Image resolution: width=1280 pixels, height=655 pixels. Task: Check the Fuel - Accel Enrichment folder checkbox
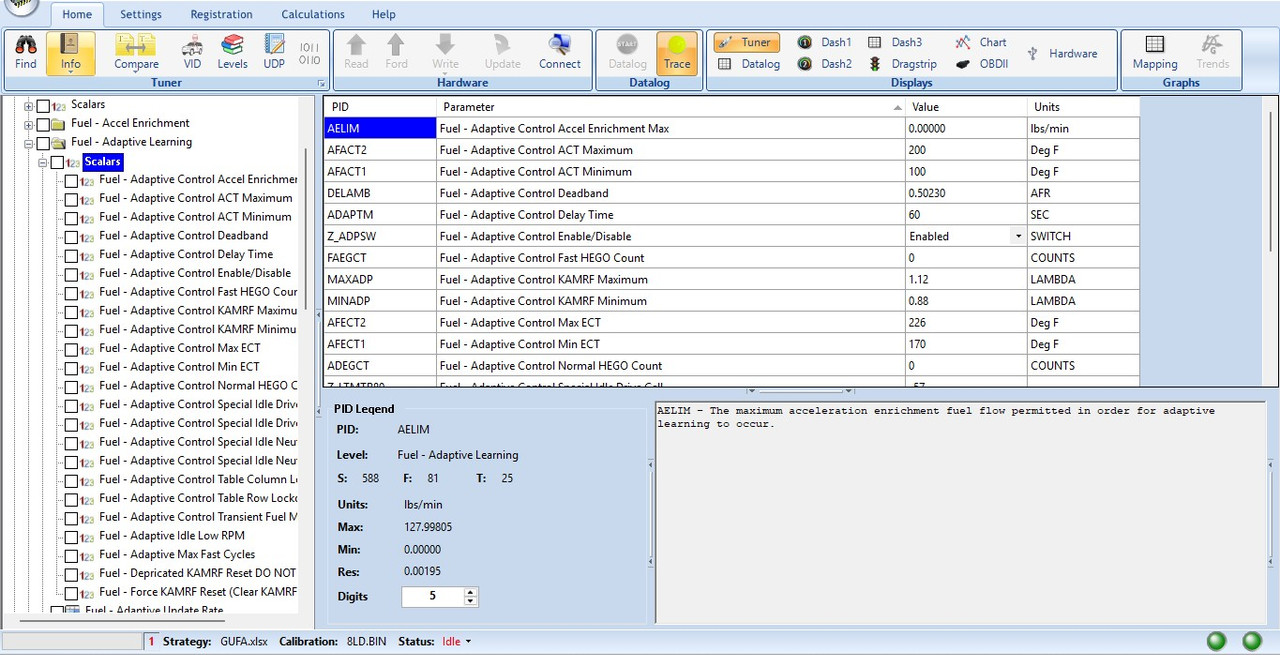(43, 124)
